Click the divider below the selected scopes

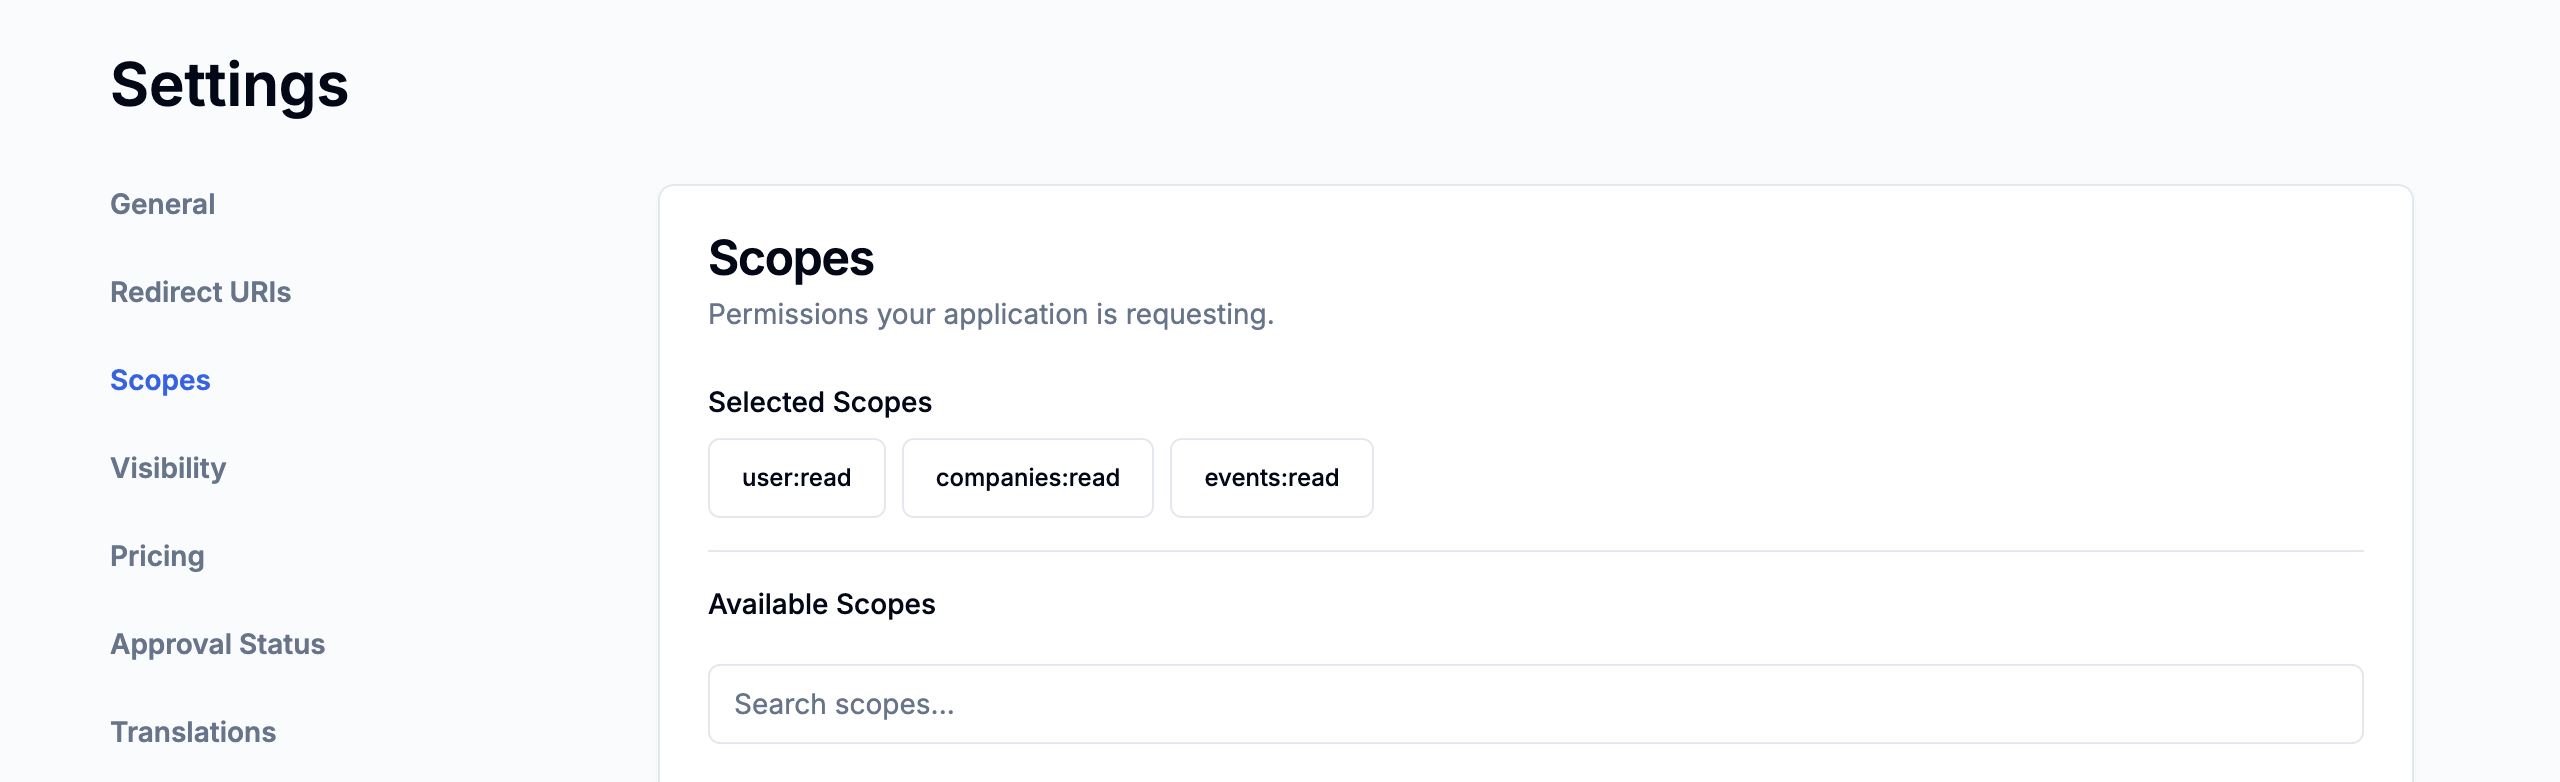click(1535, 551)
